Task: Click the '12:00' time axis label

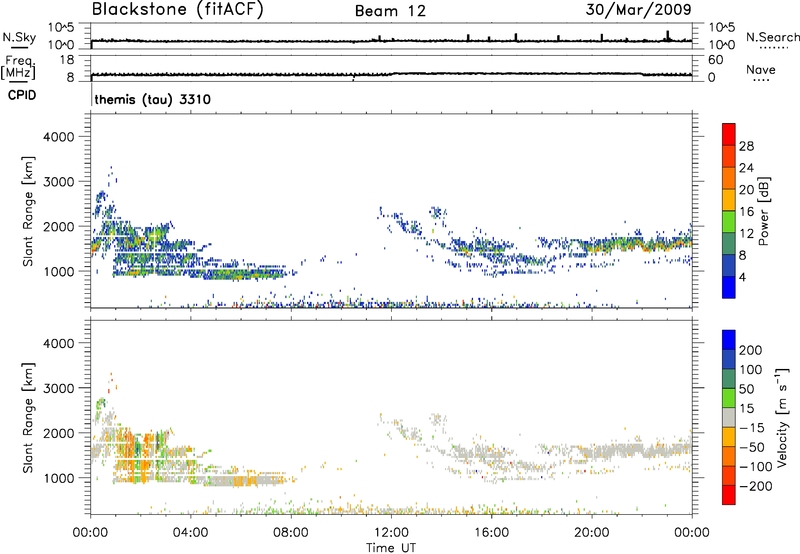Action: (x=391, y=533)
